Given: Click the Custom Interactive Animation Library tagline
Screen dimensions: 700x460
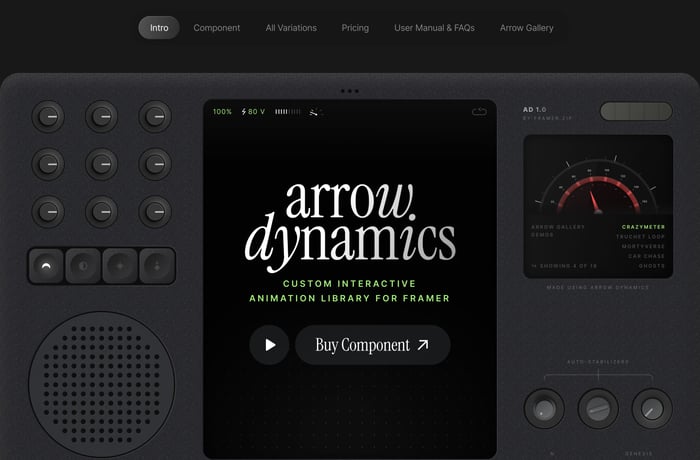Looking at the screenshot, I should pyautogui.click(x=350, y=291).
